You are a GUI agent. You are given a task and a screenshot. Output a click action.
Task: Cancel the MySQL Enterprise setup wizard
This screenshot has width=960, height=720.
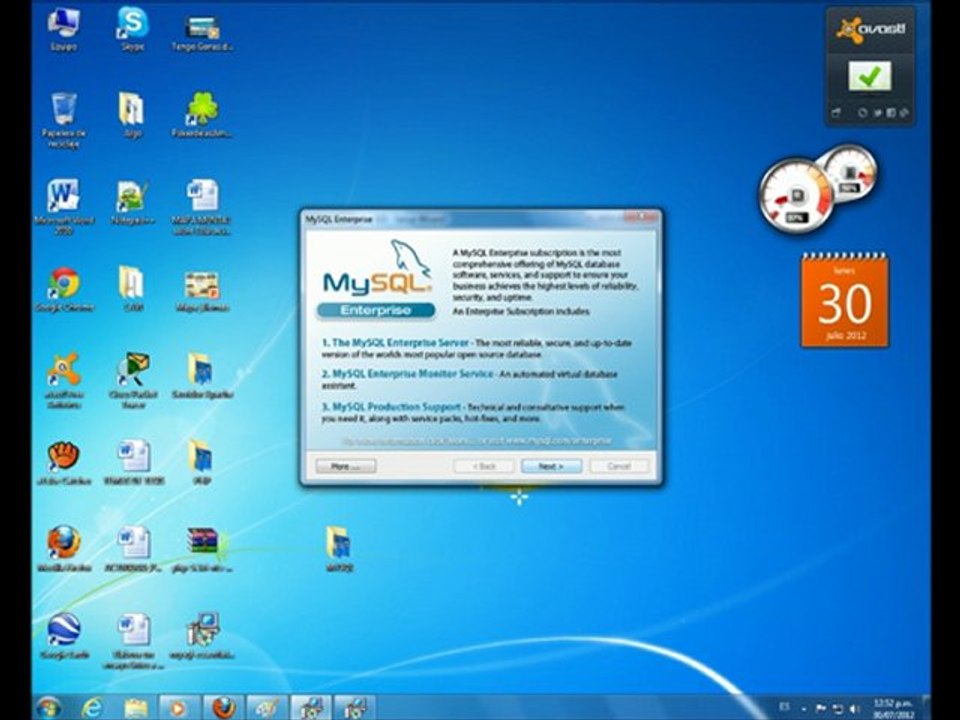click(618, 467)
